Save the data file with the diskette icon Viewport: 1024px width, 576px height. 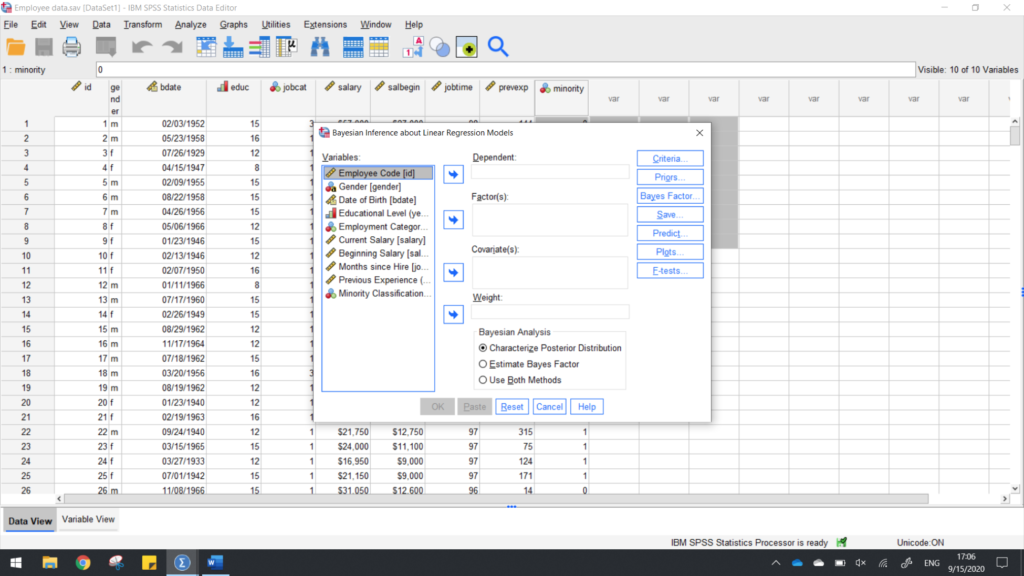(44, 47)
